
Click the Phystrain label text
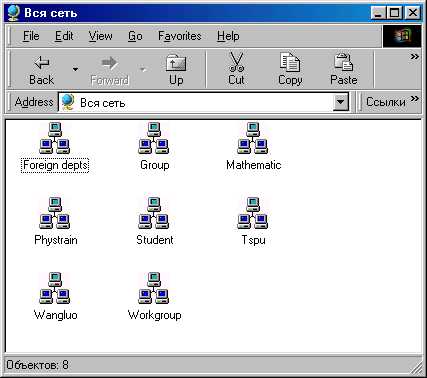point(56,240)
